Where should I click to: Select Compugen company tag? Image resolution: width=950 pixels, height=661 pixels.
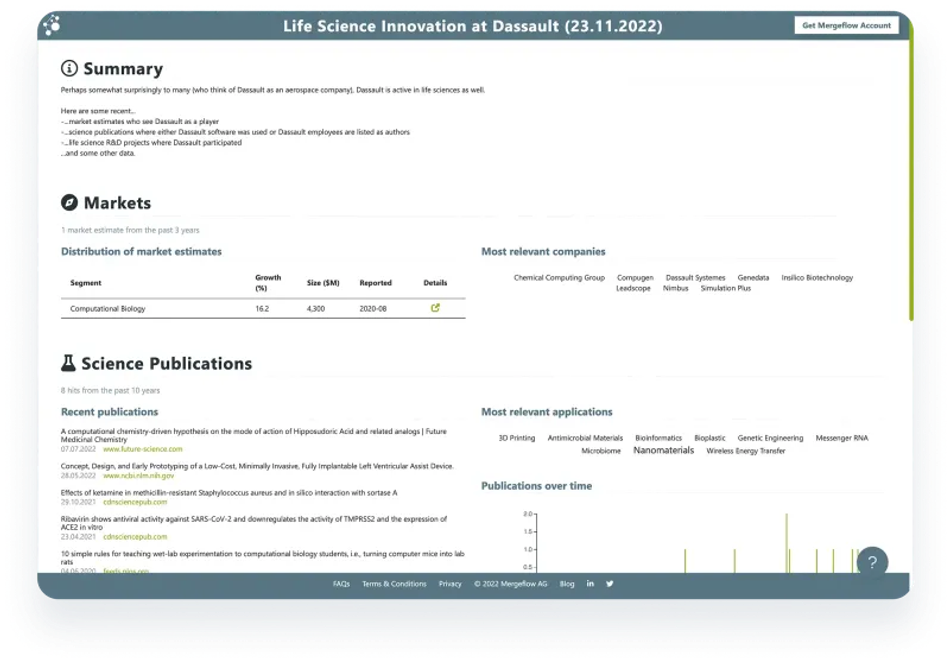click(635, 277)
